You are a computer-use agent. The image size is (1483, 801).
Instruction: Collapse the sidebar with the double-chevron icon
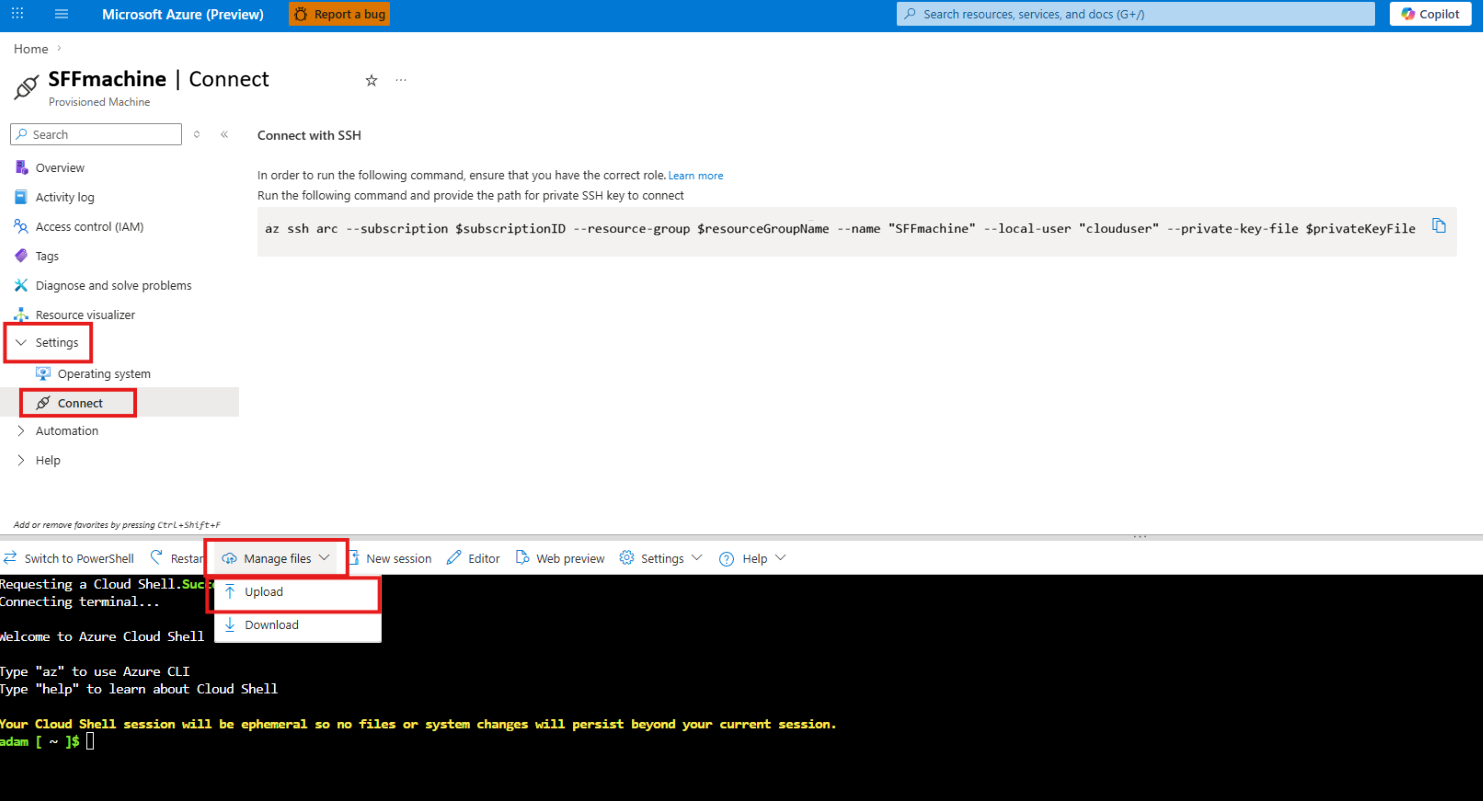coord(225,134)
